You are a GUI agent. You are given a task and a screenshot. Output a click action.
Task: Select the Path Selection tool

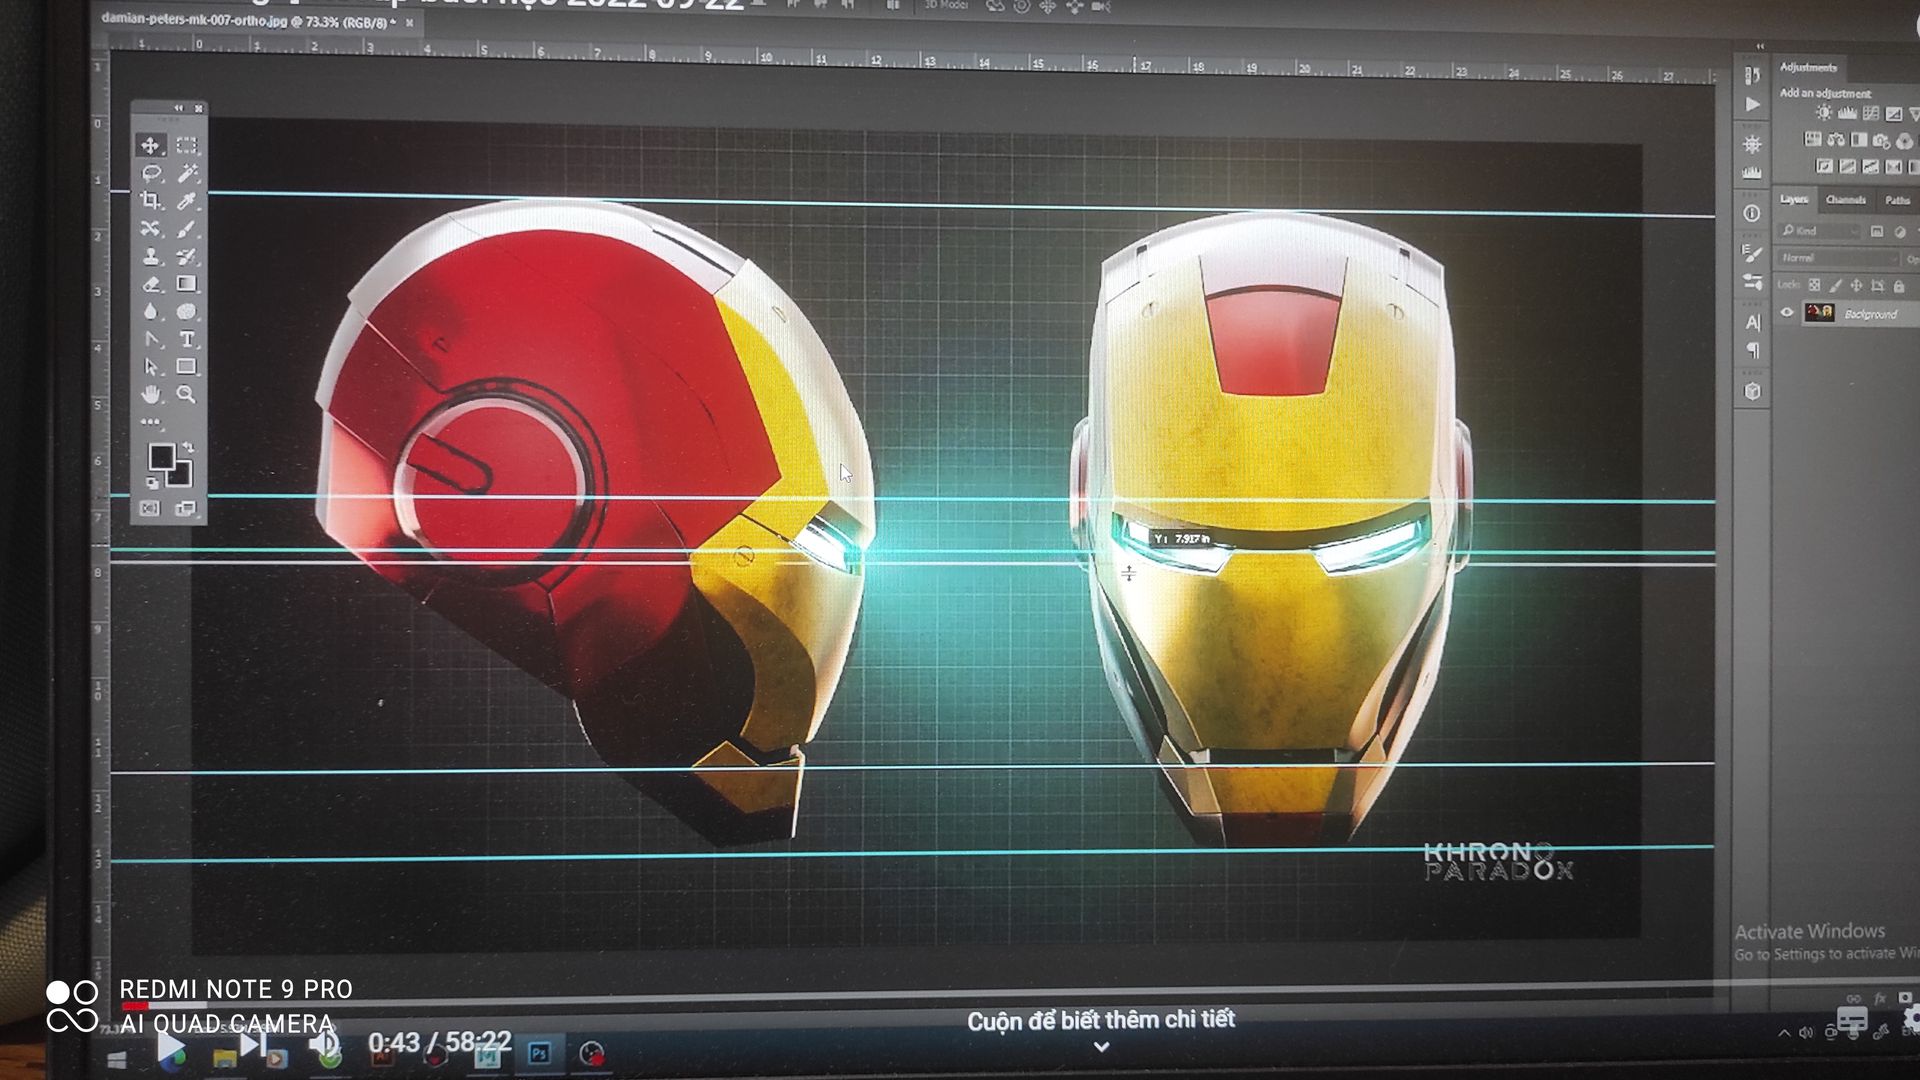150,367
